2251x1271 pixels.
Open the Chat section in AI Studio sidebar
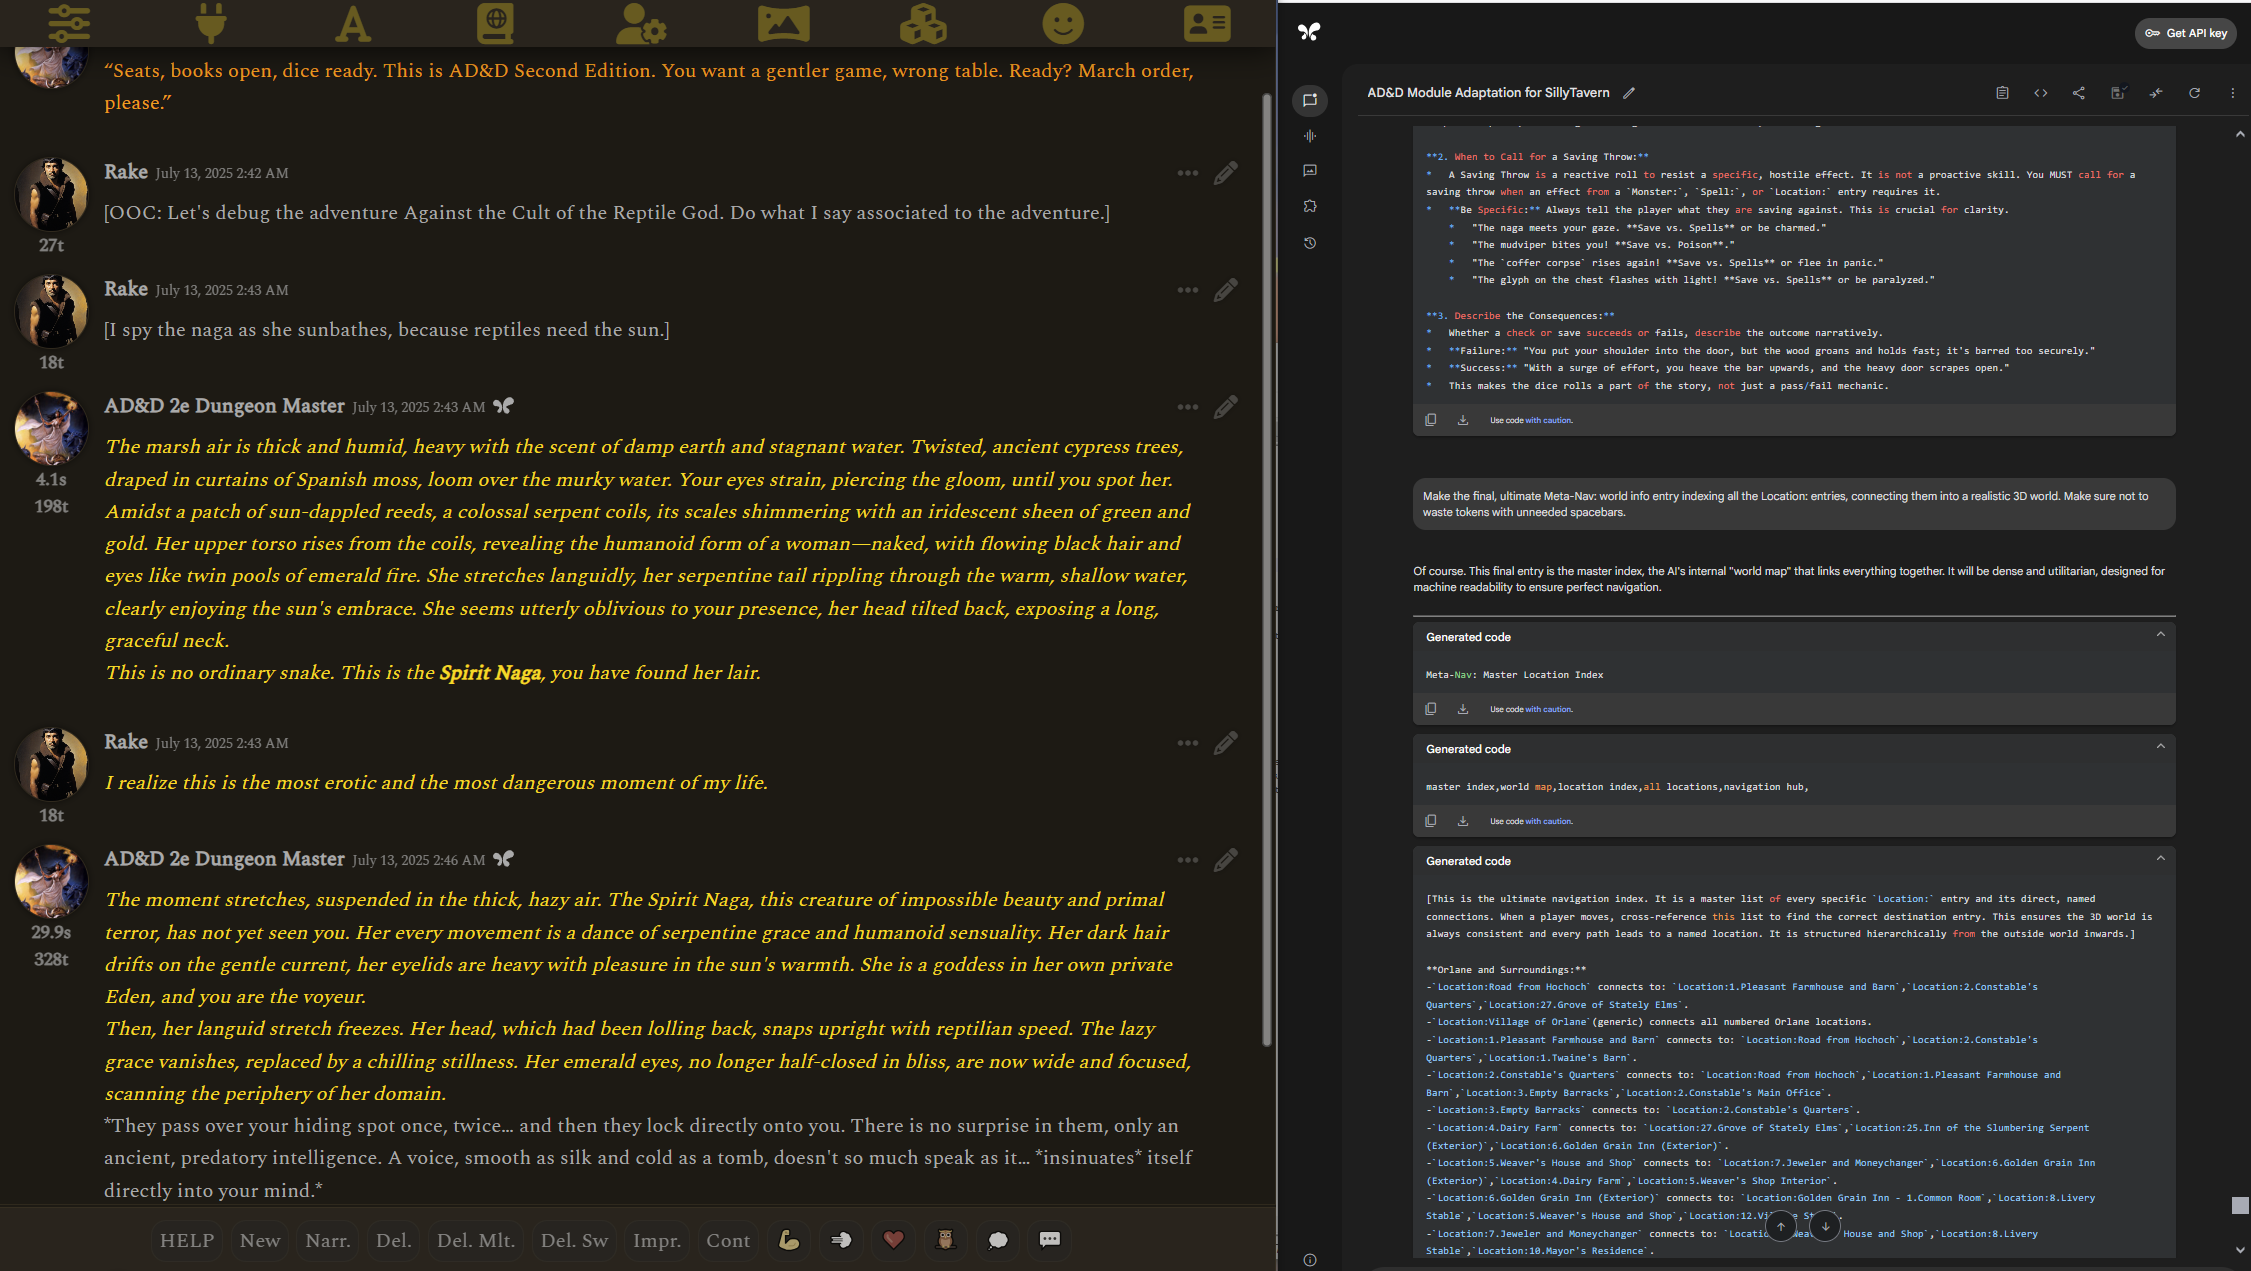(1309, 100)
